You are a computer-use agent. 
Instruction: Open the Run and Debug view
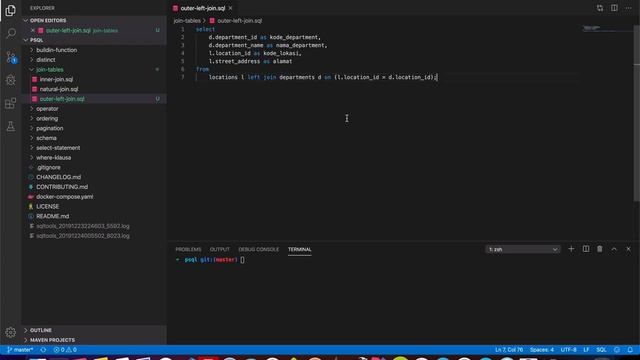coord(11,80)
